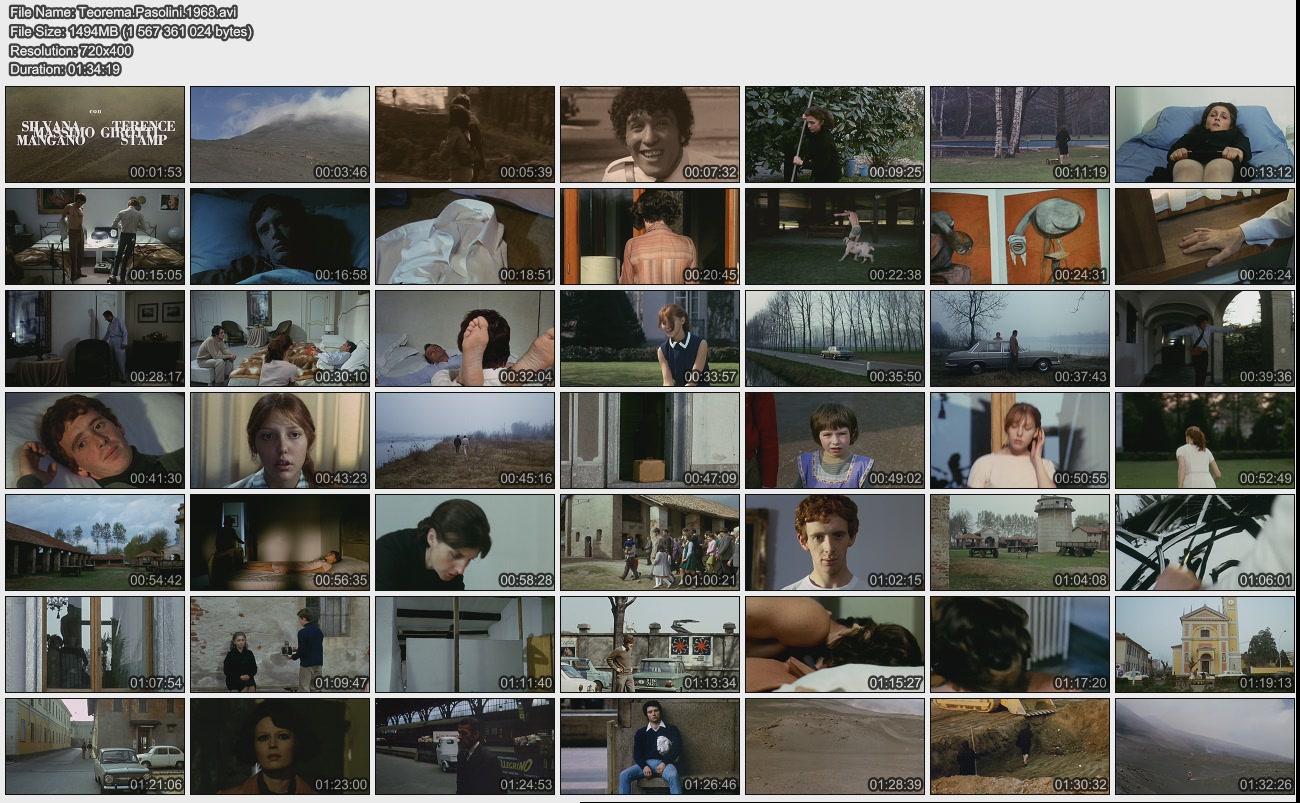This screenshot has height=803, width=1300.
Task: Open the sepia smiling man frame at 00:07:32
Action: 650,134
